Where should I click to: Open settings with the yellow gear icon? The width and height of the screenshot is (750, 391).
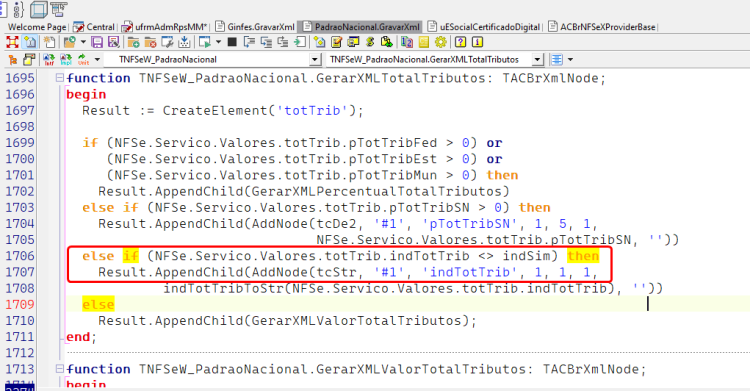[441, 42]
